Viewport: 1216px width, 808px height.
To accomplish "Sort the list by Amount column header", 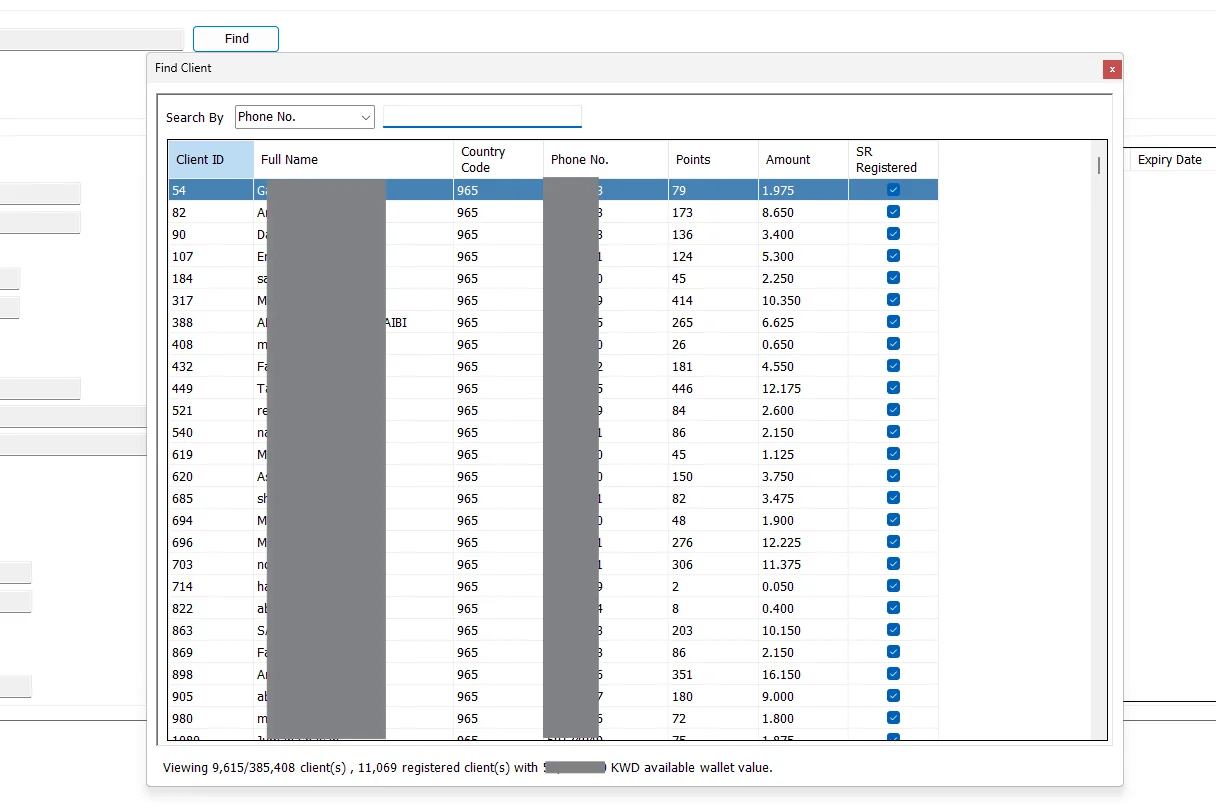I will click(x=804, y=160).
